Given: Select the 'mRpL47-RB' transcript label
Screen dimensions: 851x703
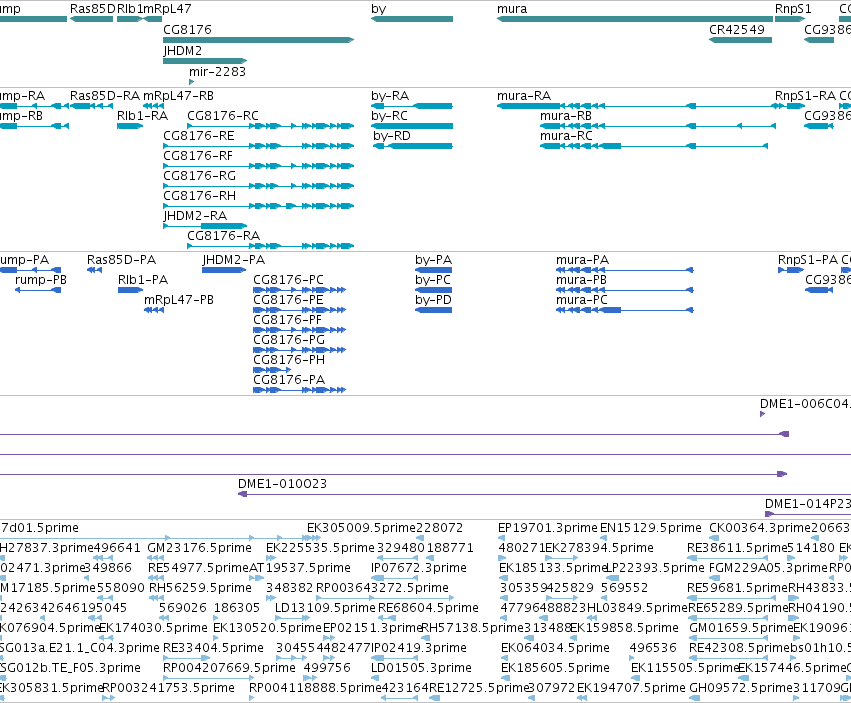Looking at the screenshot, I should (178, 96).
